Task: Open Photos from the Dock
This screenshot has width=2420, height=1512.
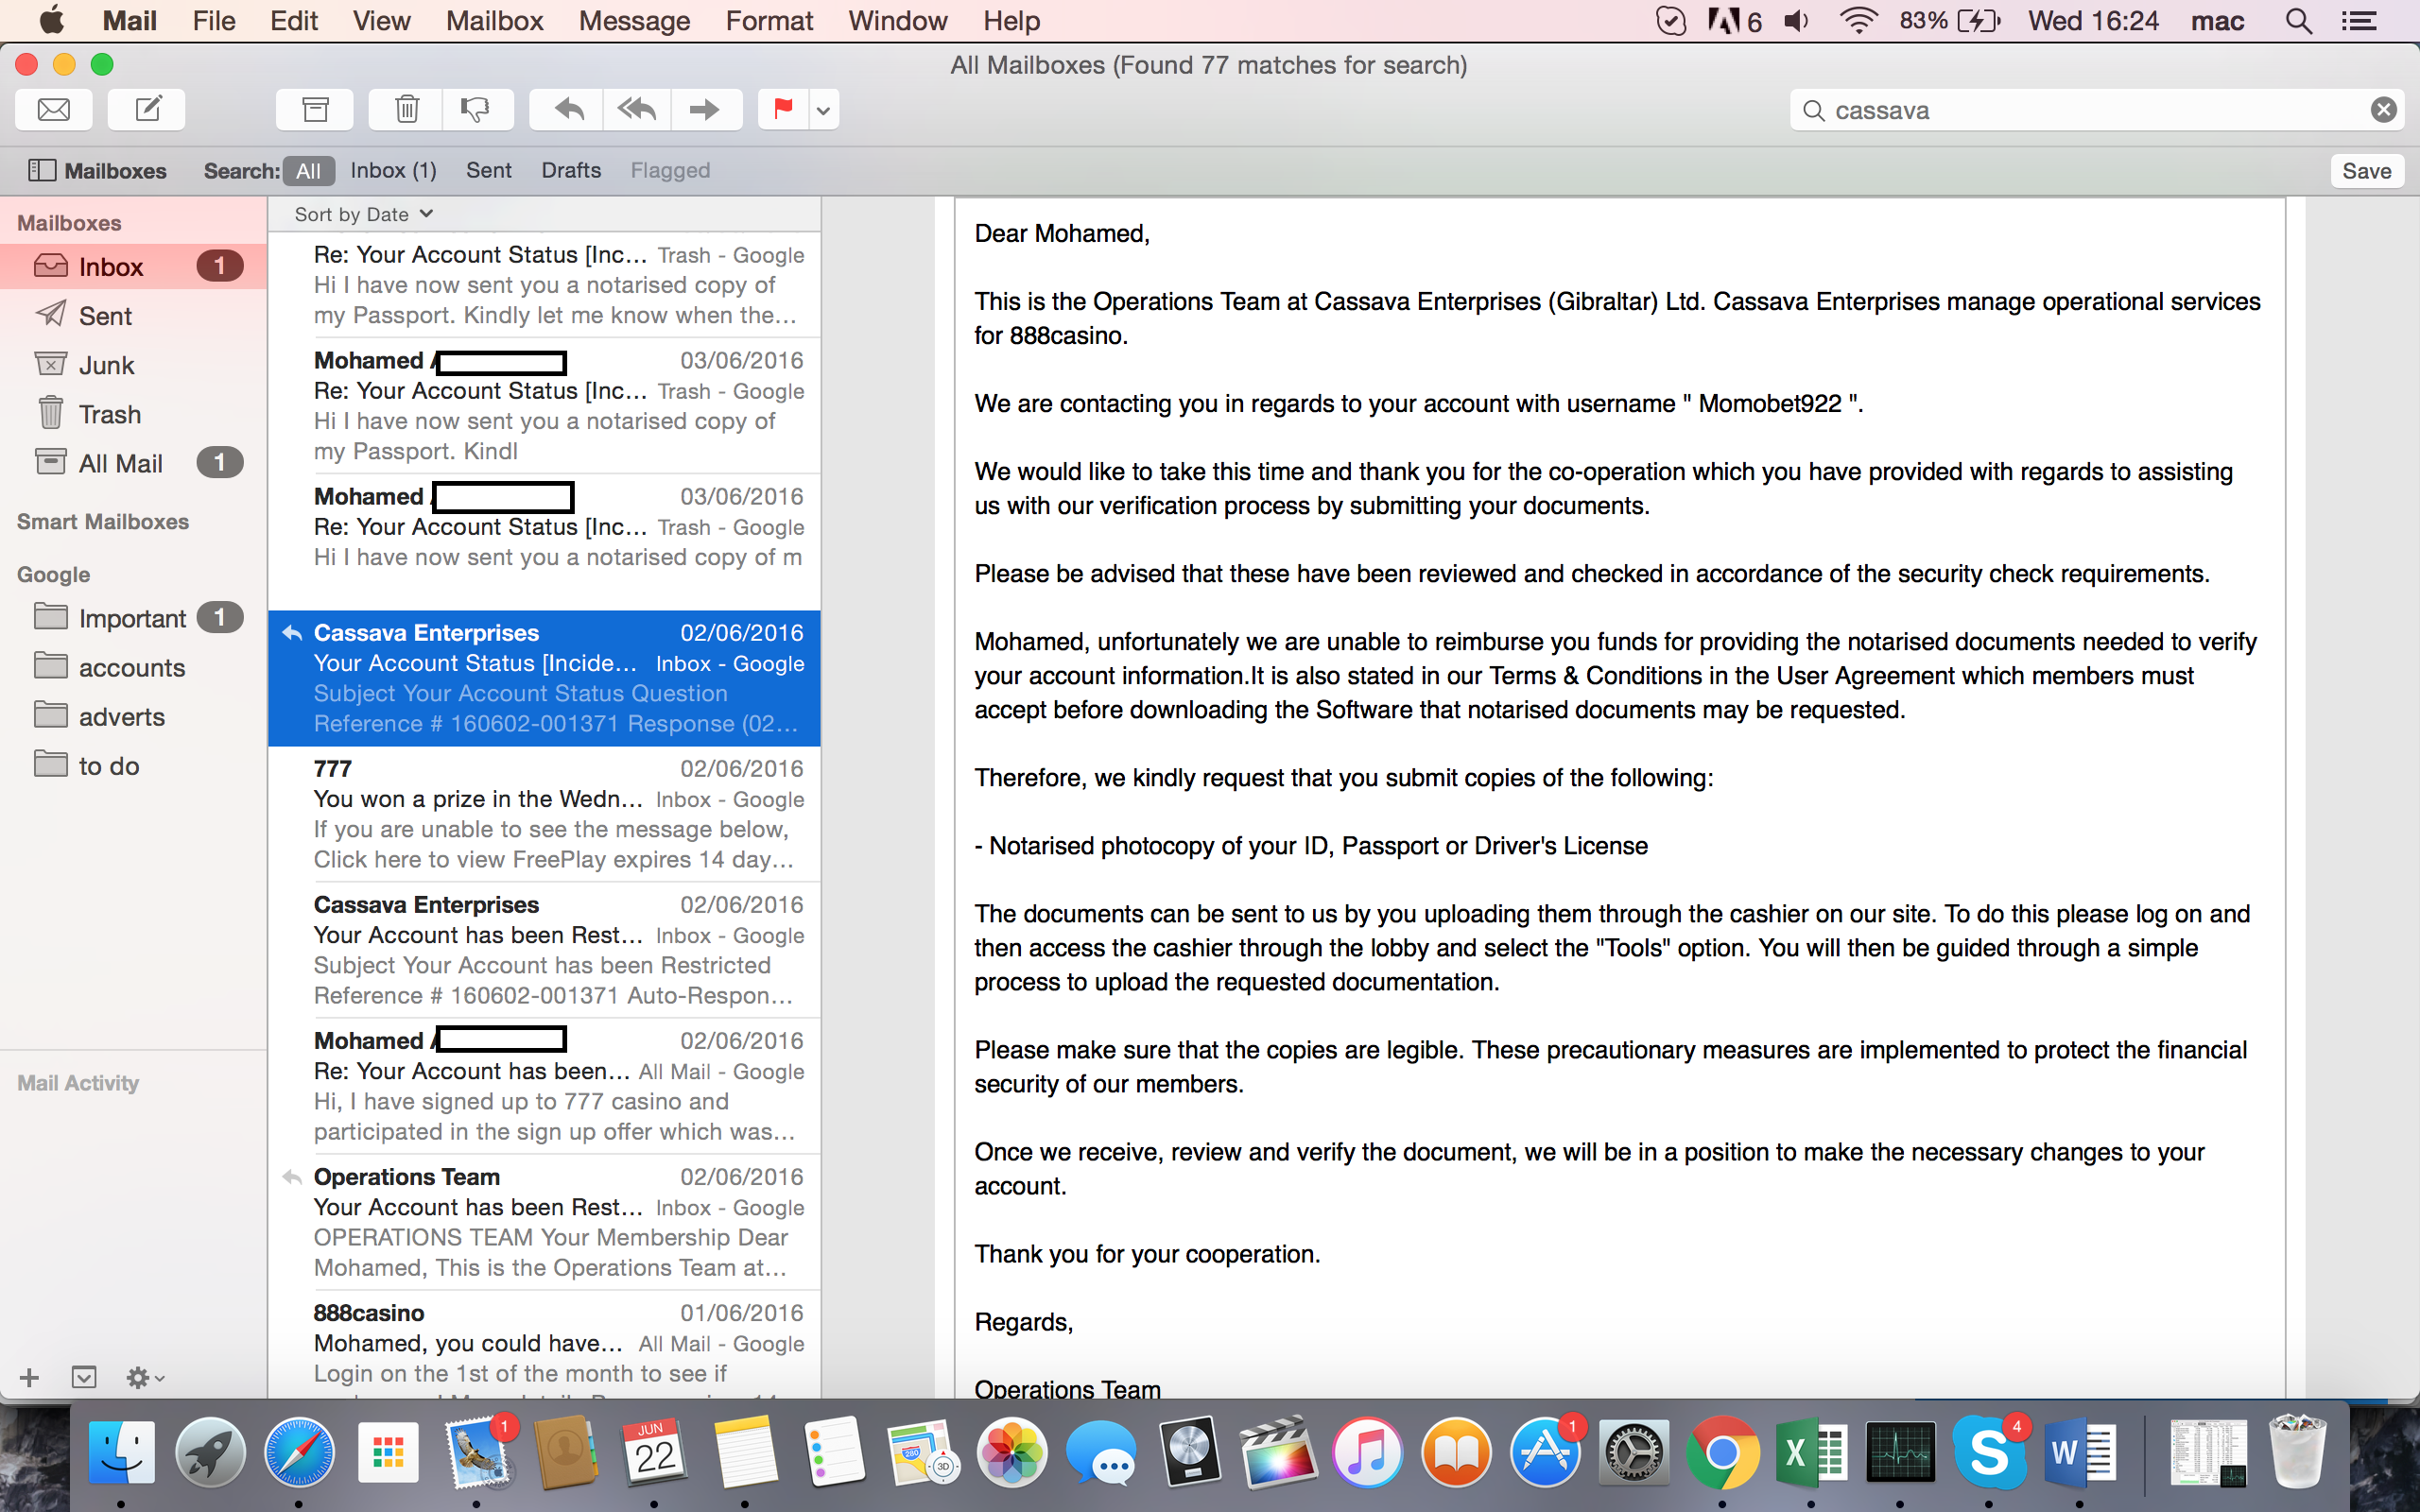Action: (1011, 1452)
